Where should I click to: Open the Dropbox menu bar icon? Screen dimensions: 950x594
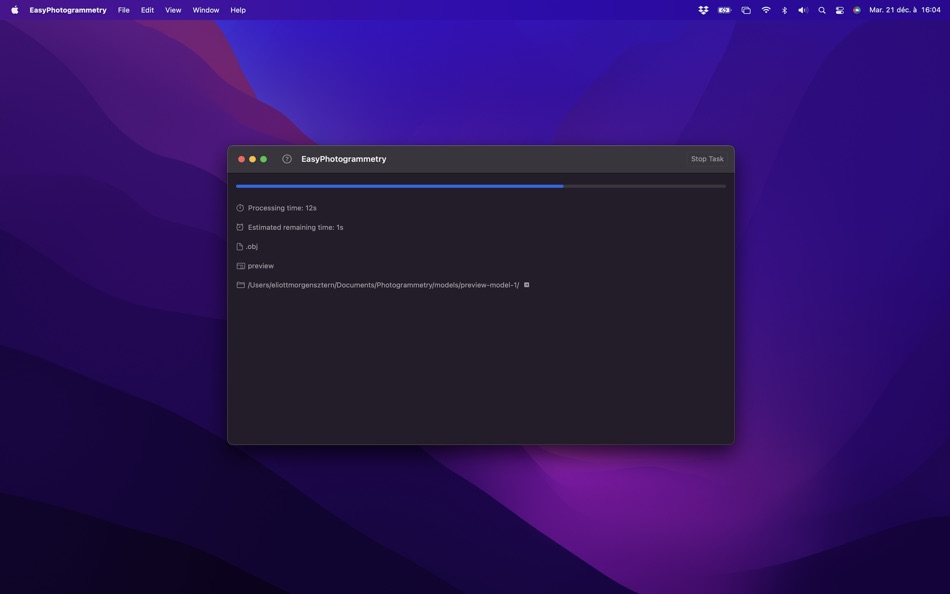(703, 10)
